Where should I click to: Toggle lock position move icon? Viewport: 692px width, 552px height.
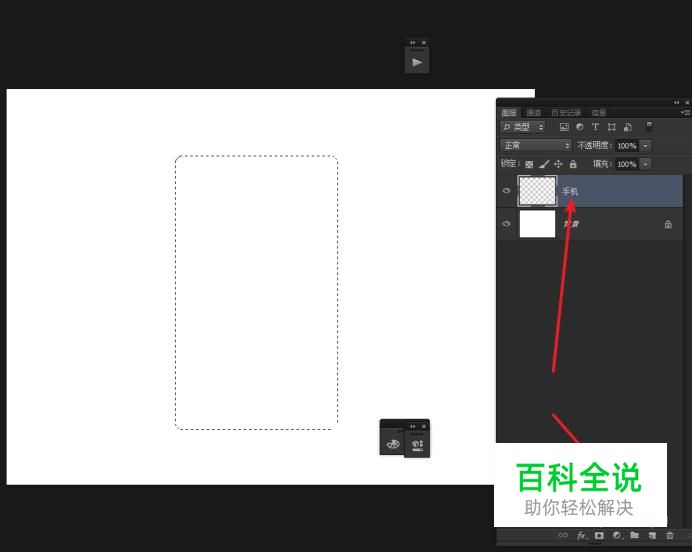point(558,164)
